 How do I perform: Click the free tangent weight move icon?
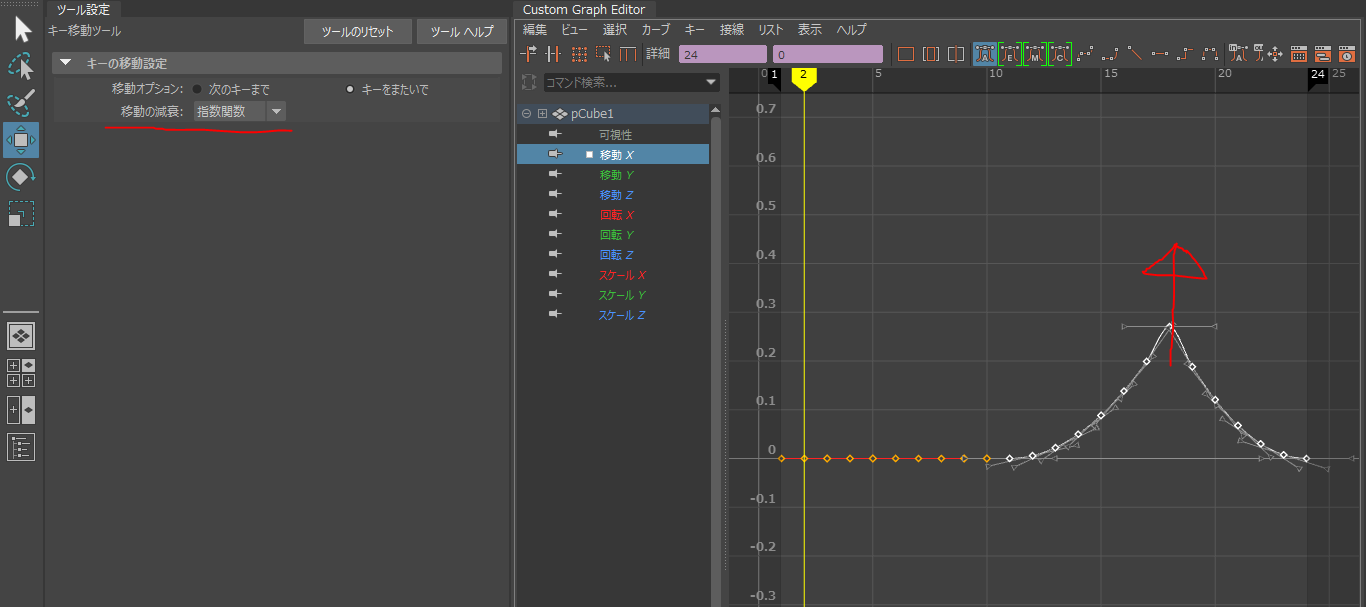1275,54
